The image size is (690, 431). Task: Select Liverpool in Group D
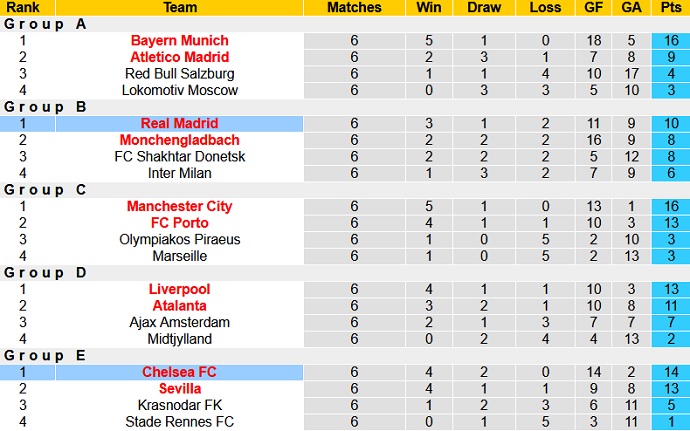[x=179, y=289]
